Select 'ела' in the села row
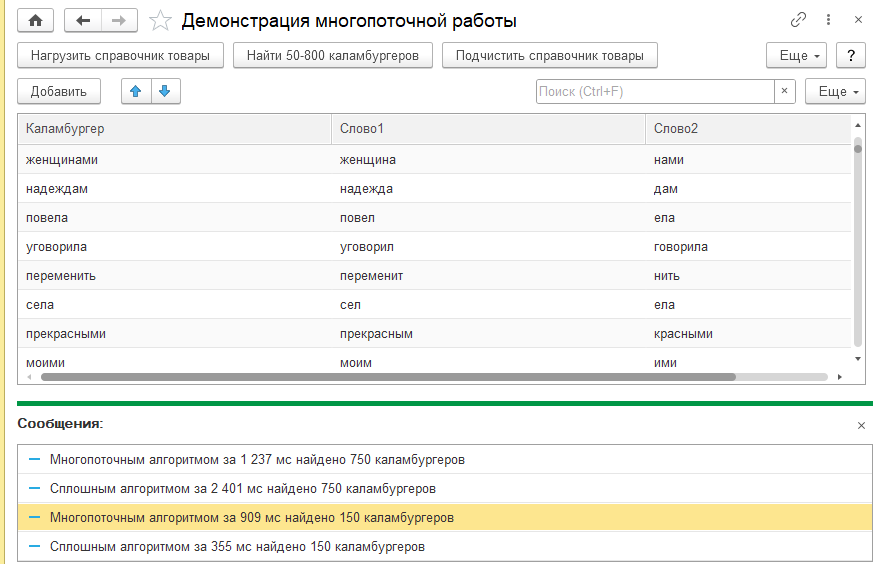876x564 pixels. (x=748, y=305)
